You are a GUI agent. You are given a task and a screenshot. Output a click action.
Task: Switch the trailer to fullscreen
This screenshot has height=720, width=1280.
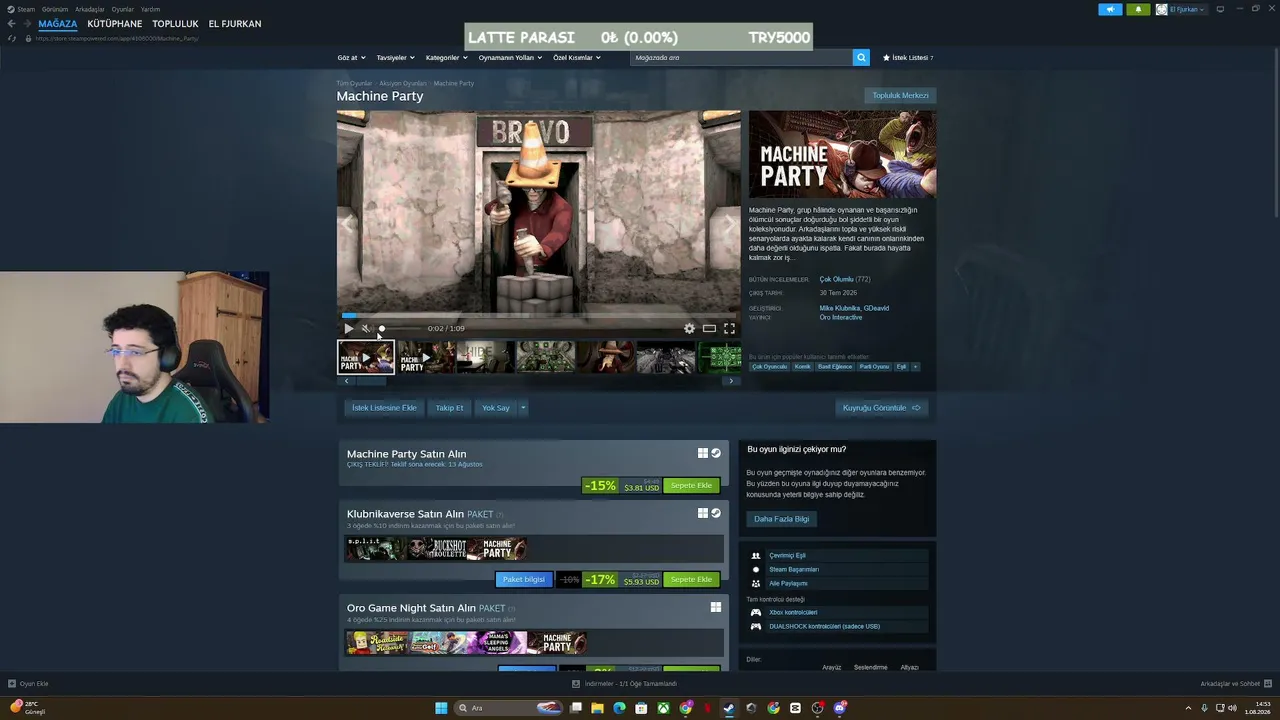pyautogui.click(x=729, y=328)
